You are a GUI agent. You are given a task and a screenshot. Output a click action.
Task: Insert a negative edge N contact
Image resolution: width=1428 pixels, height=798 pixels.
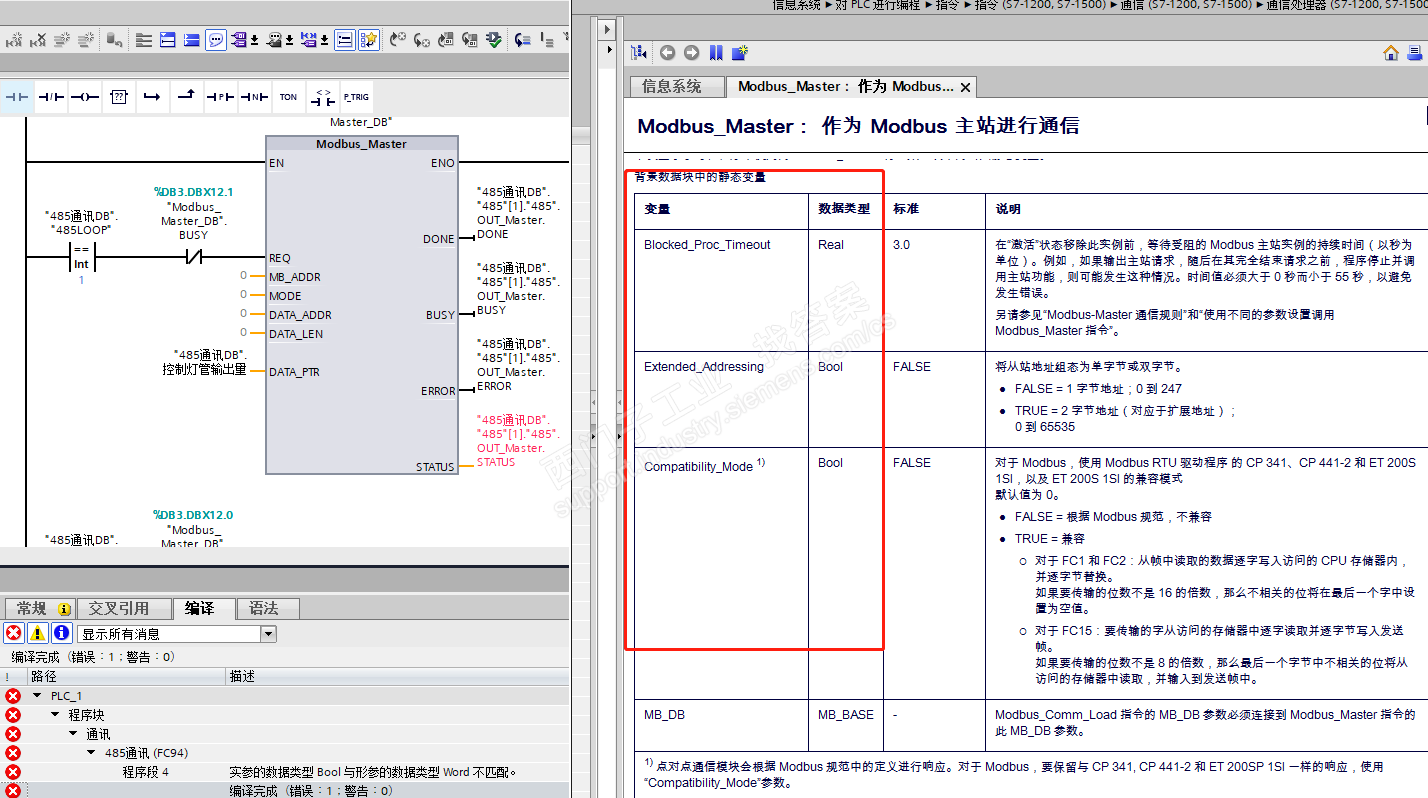254,97
